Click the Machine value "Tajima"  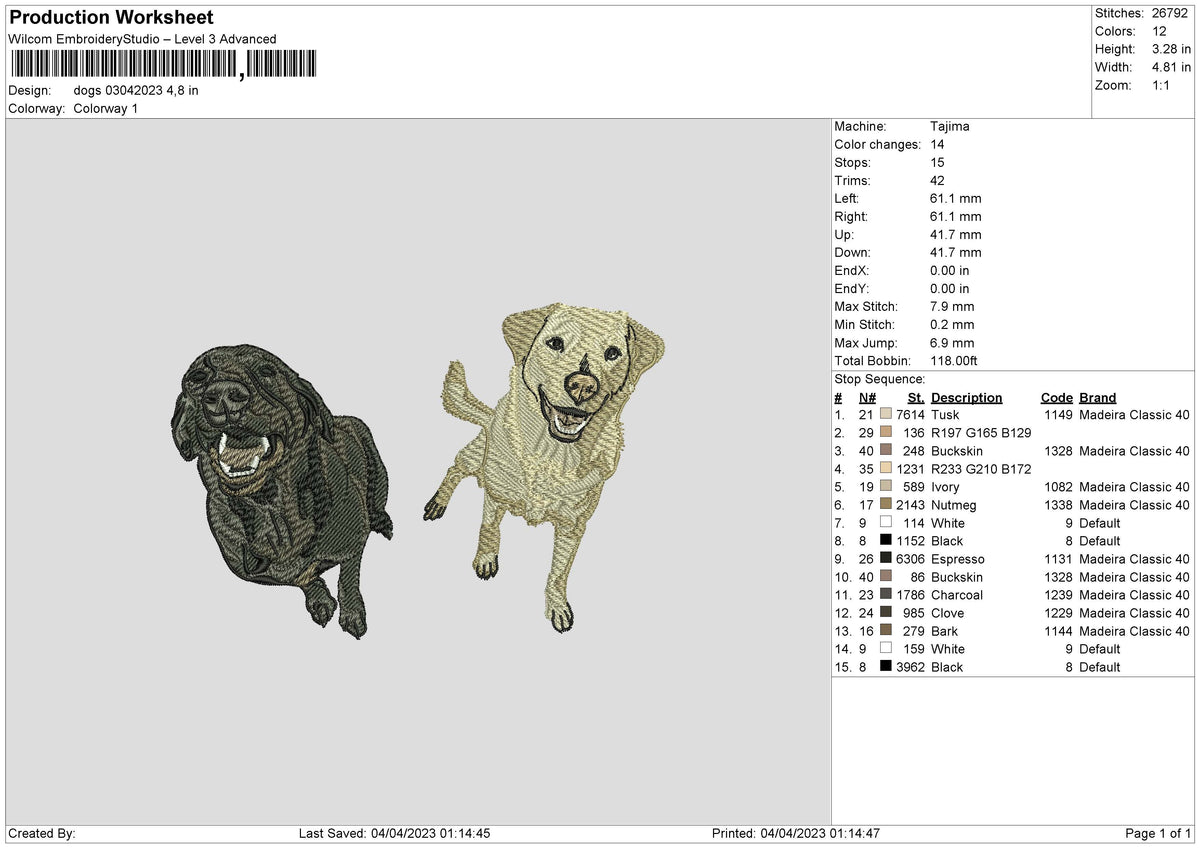(x=950, y=126)
